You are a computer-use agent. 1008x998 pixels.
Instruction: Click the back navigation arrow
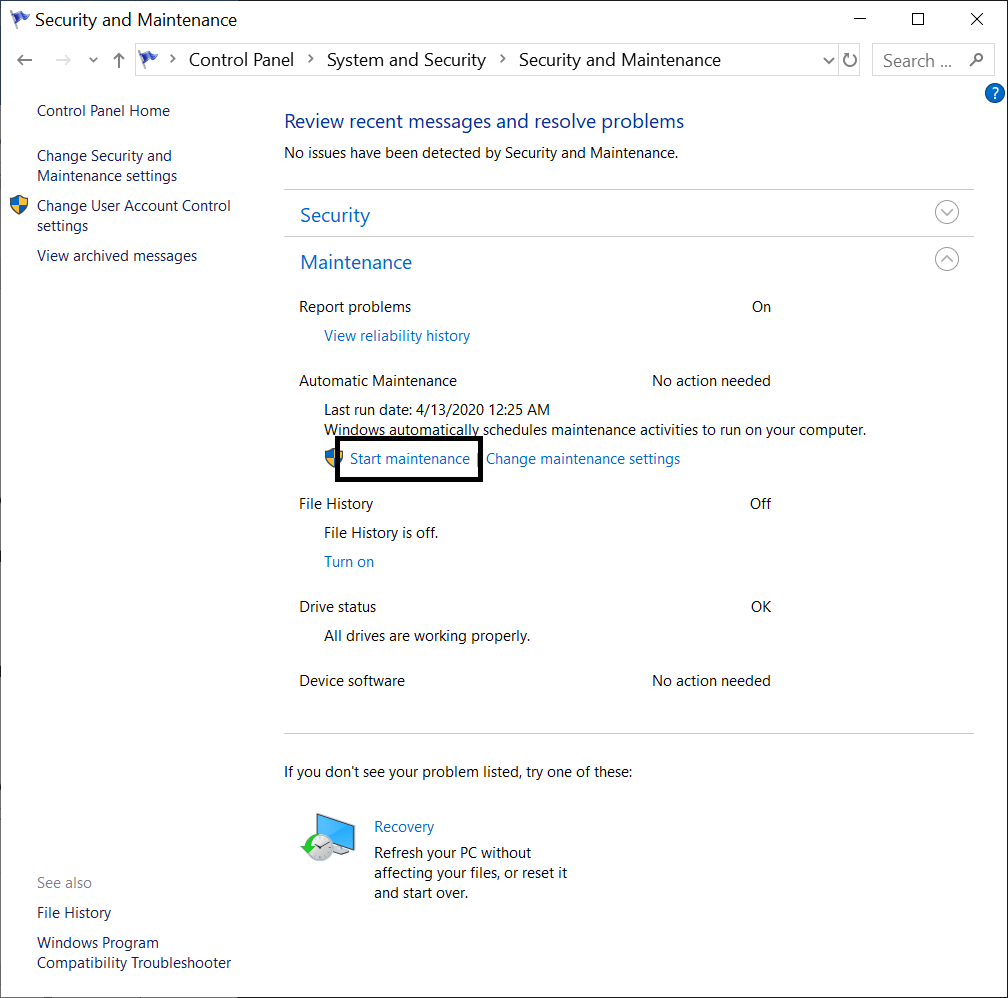(x=24, y=60)
